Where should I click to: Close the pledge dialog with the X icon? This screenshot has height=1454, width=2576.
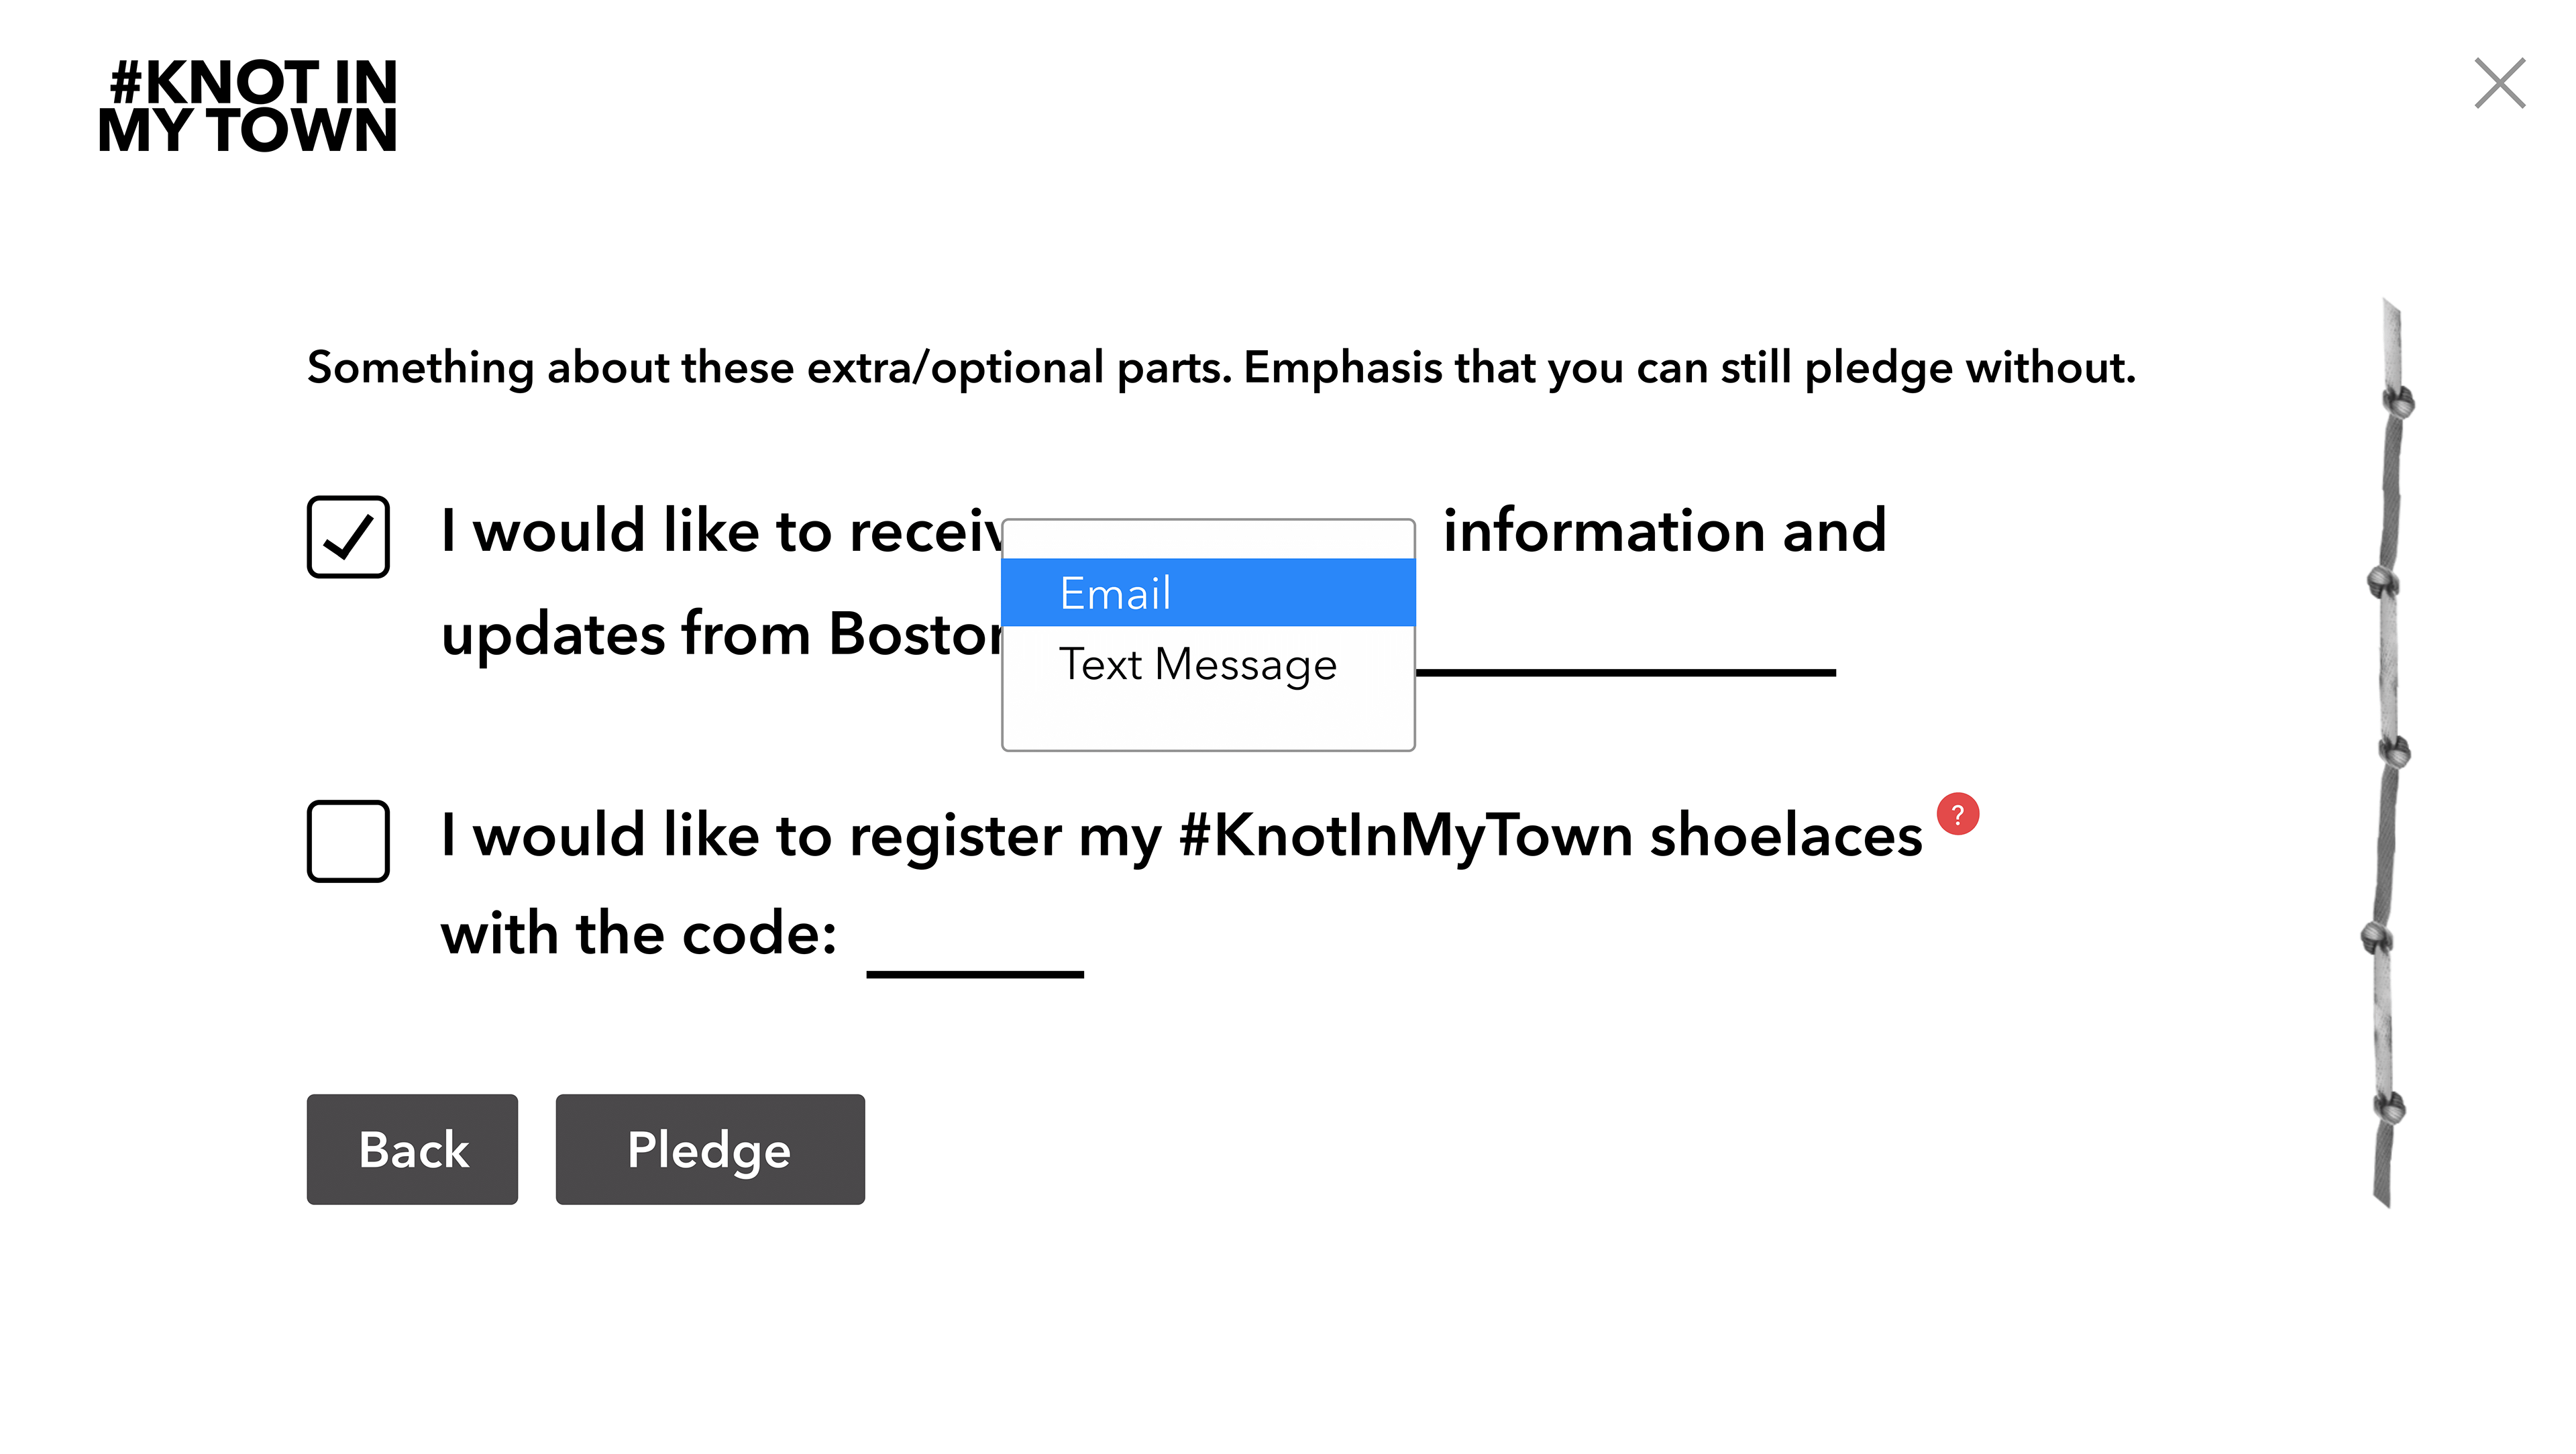point(2499,83)
